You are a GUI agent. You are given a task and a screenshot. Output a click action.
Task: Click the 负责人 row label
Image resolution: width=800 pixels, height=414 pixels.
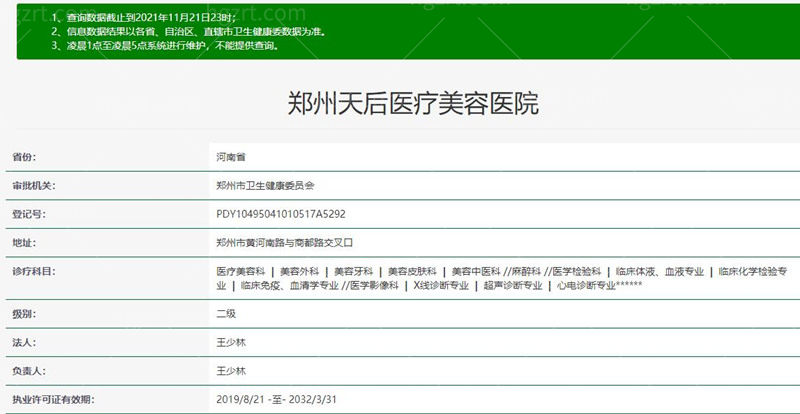(29, 371)
